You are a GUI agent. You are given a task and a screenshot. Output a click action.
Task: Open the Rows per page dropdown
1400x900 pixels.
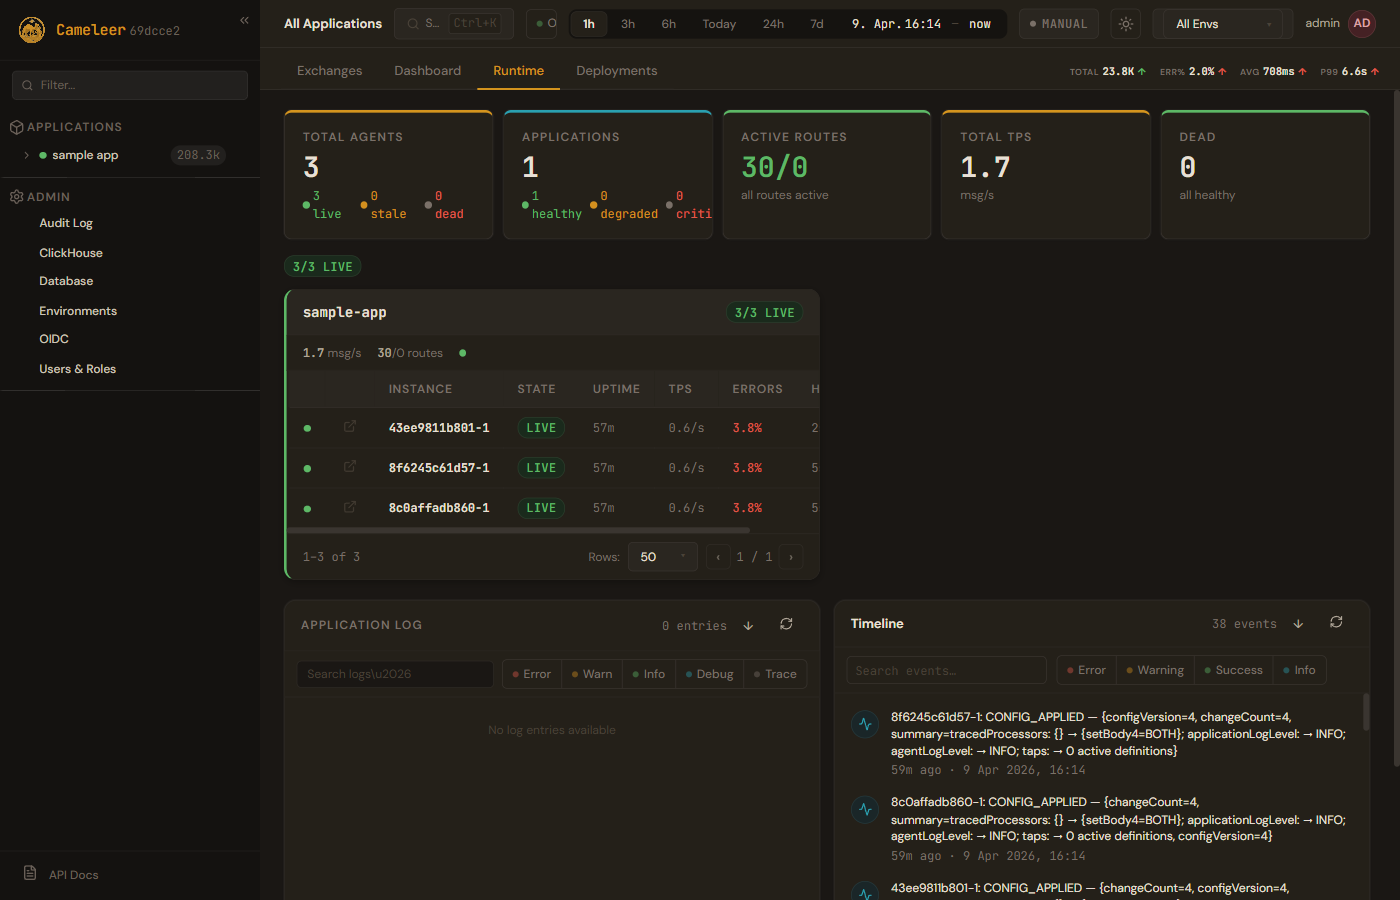click(x=662, y=557)
